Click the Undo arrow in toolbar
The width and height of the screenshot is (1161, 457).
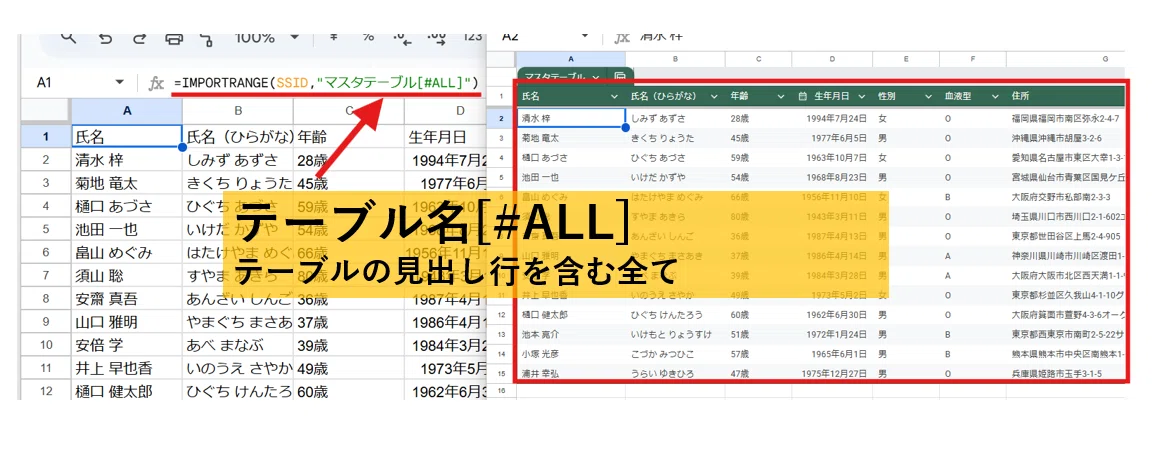coord(105,38)
